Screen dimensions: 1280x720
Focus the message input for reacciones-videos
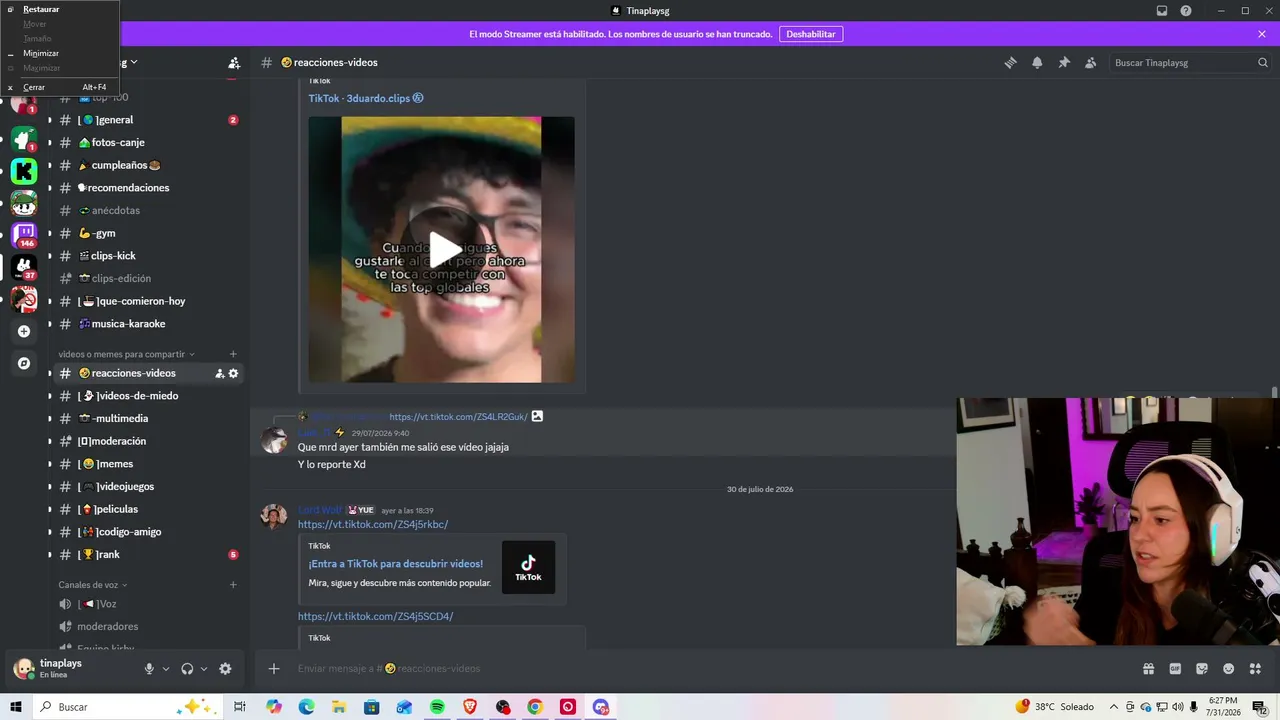pyautogui.click(x=700, y=669)
